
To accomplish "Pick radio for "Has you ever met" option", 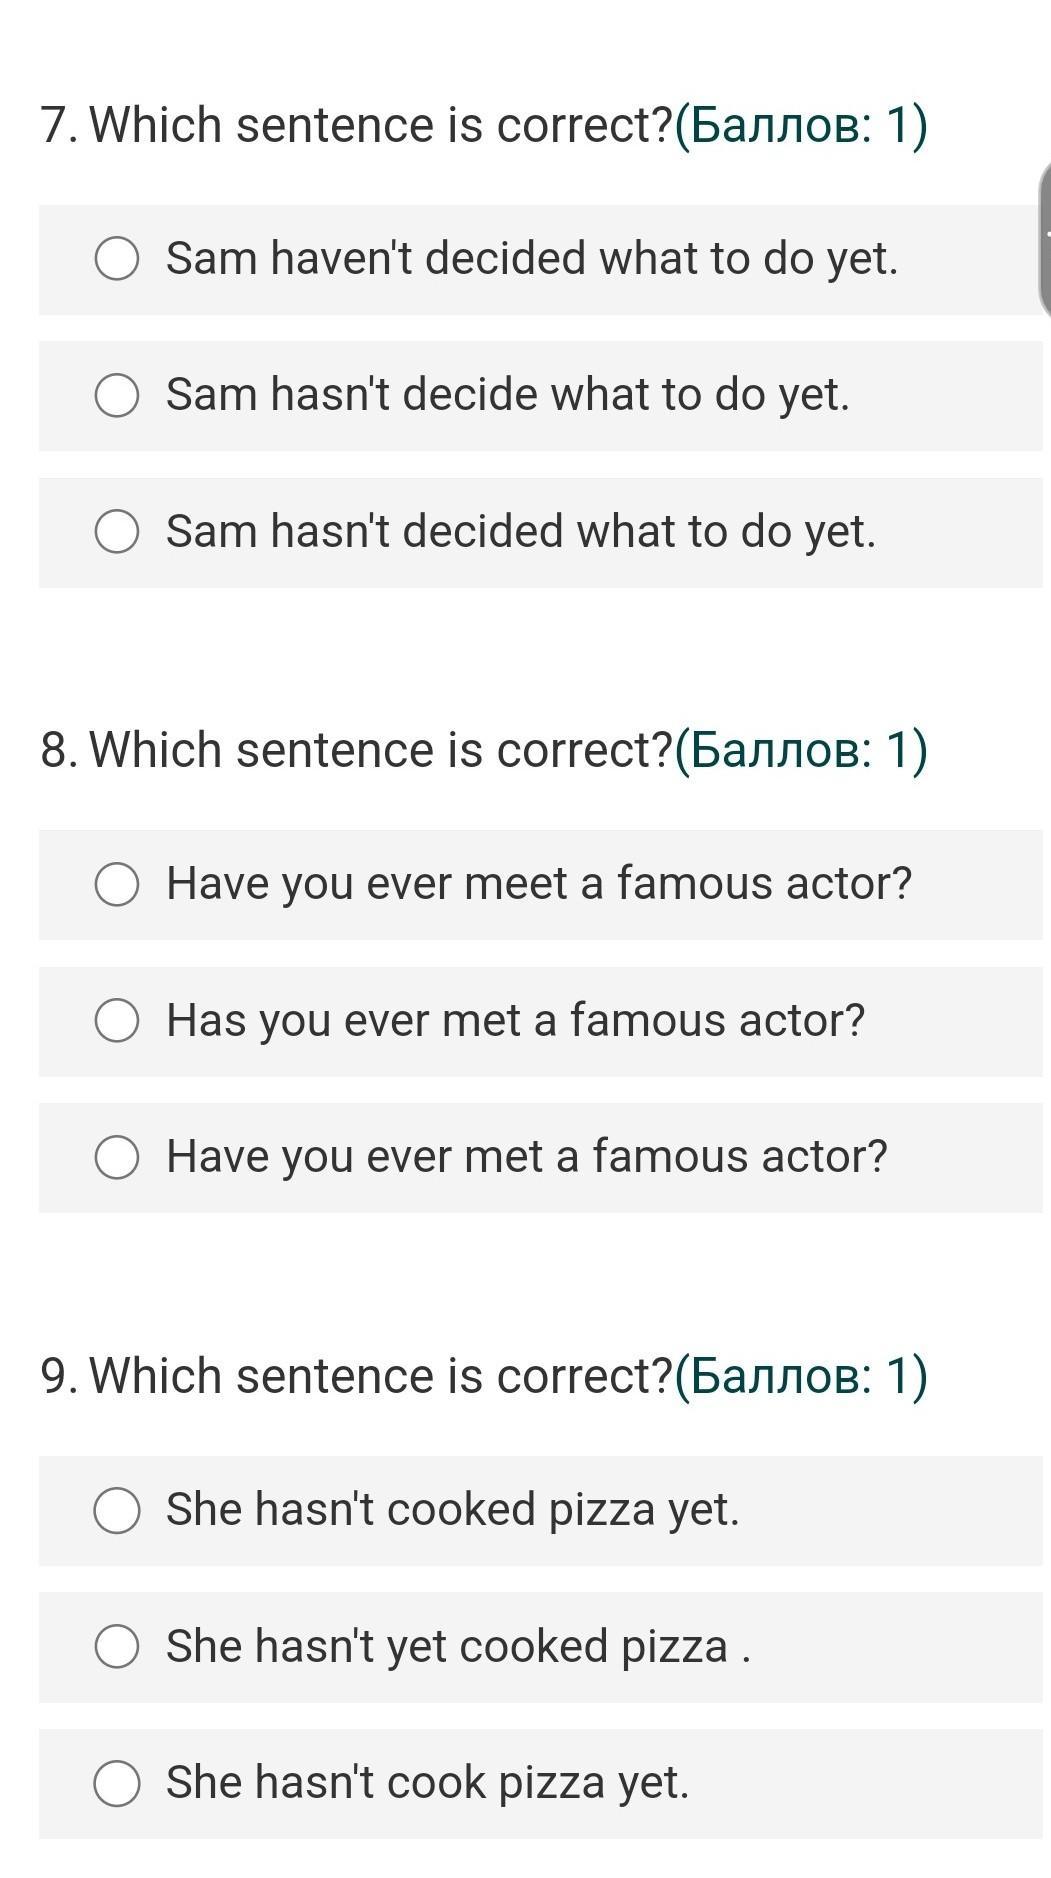I will [117, 1021].
